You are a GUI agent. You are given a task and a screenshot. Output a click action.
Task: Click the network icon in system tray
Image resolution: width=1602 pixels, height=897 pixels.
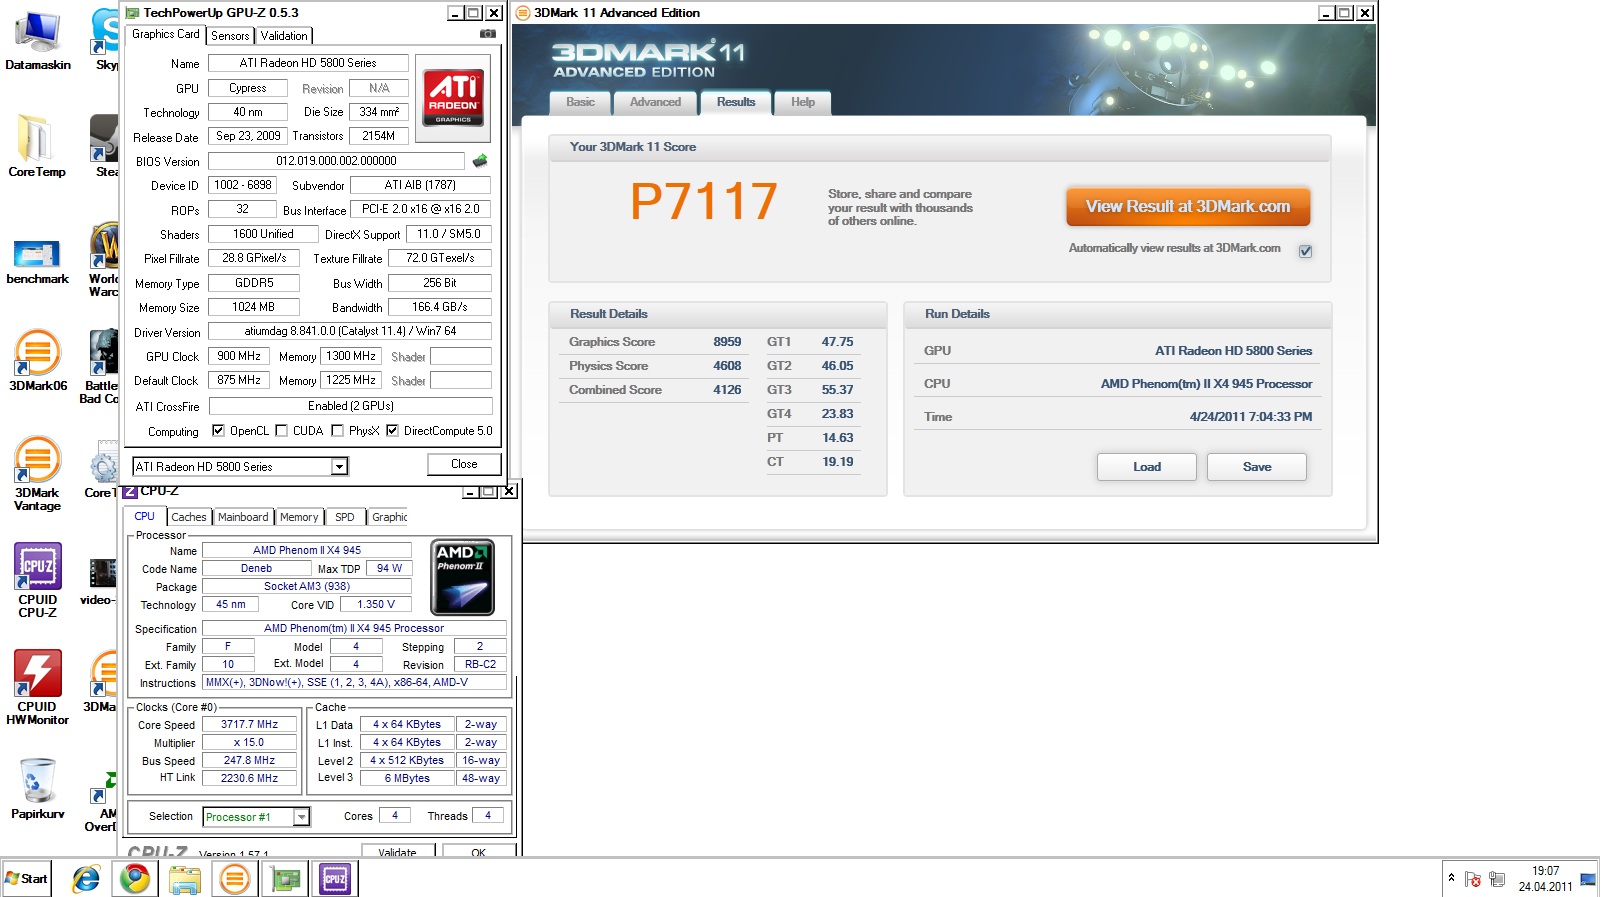[x=1497, y=879]
